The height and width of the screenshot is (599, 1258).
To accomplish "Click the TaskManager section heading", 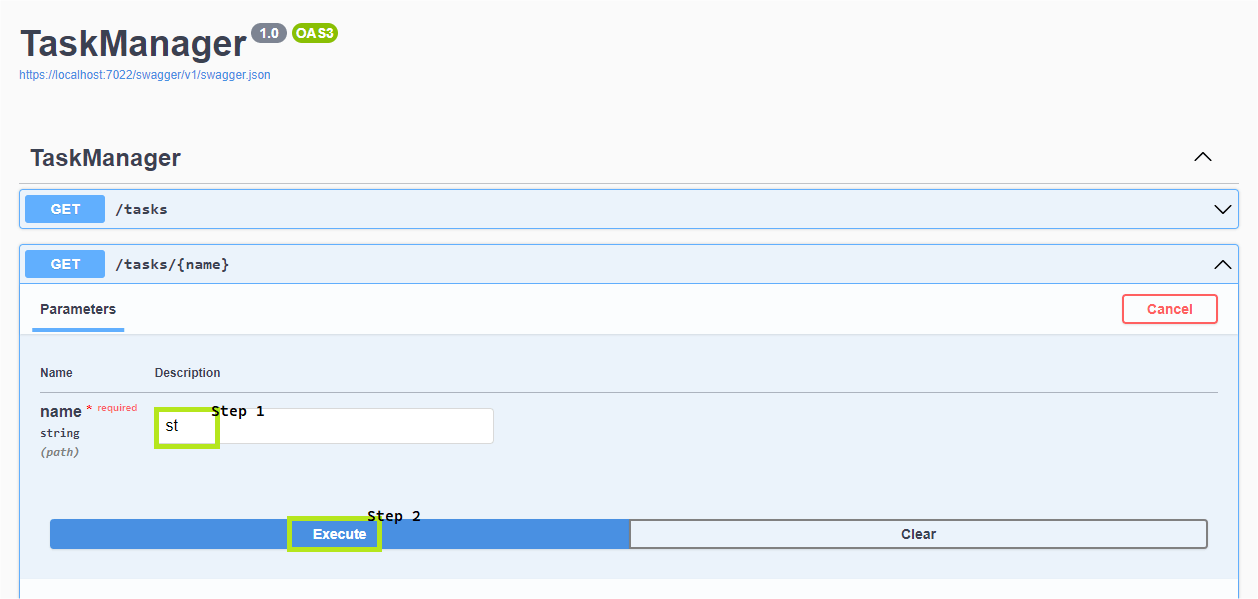I will click(105, 158).
